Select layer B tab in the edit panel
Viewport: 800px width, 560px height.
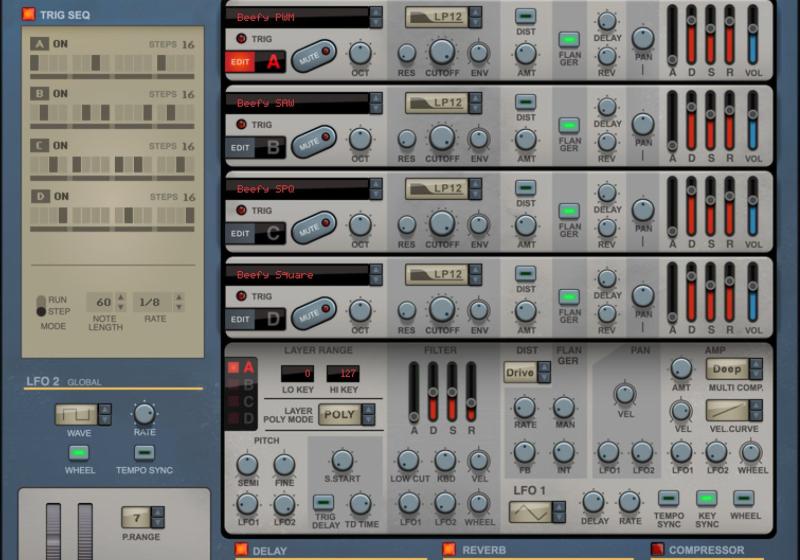241,384
